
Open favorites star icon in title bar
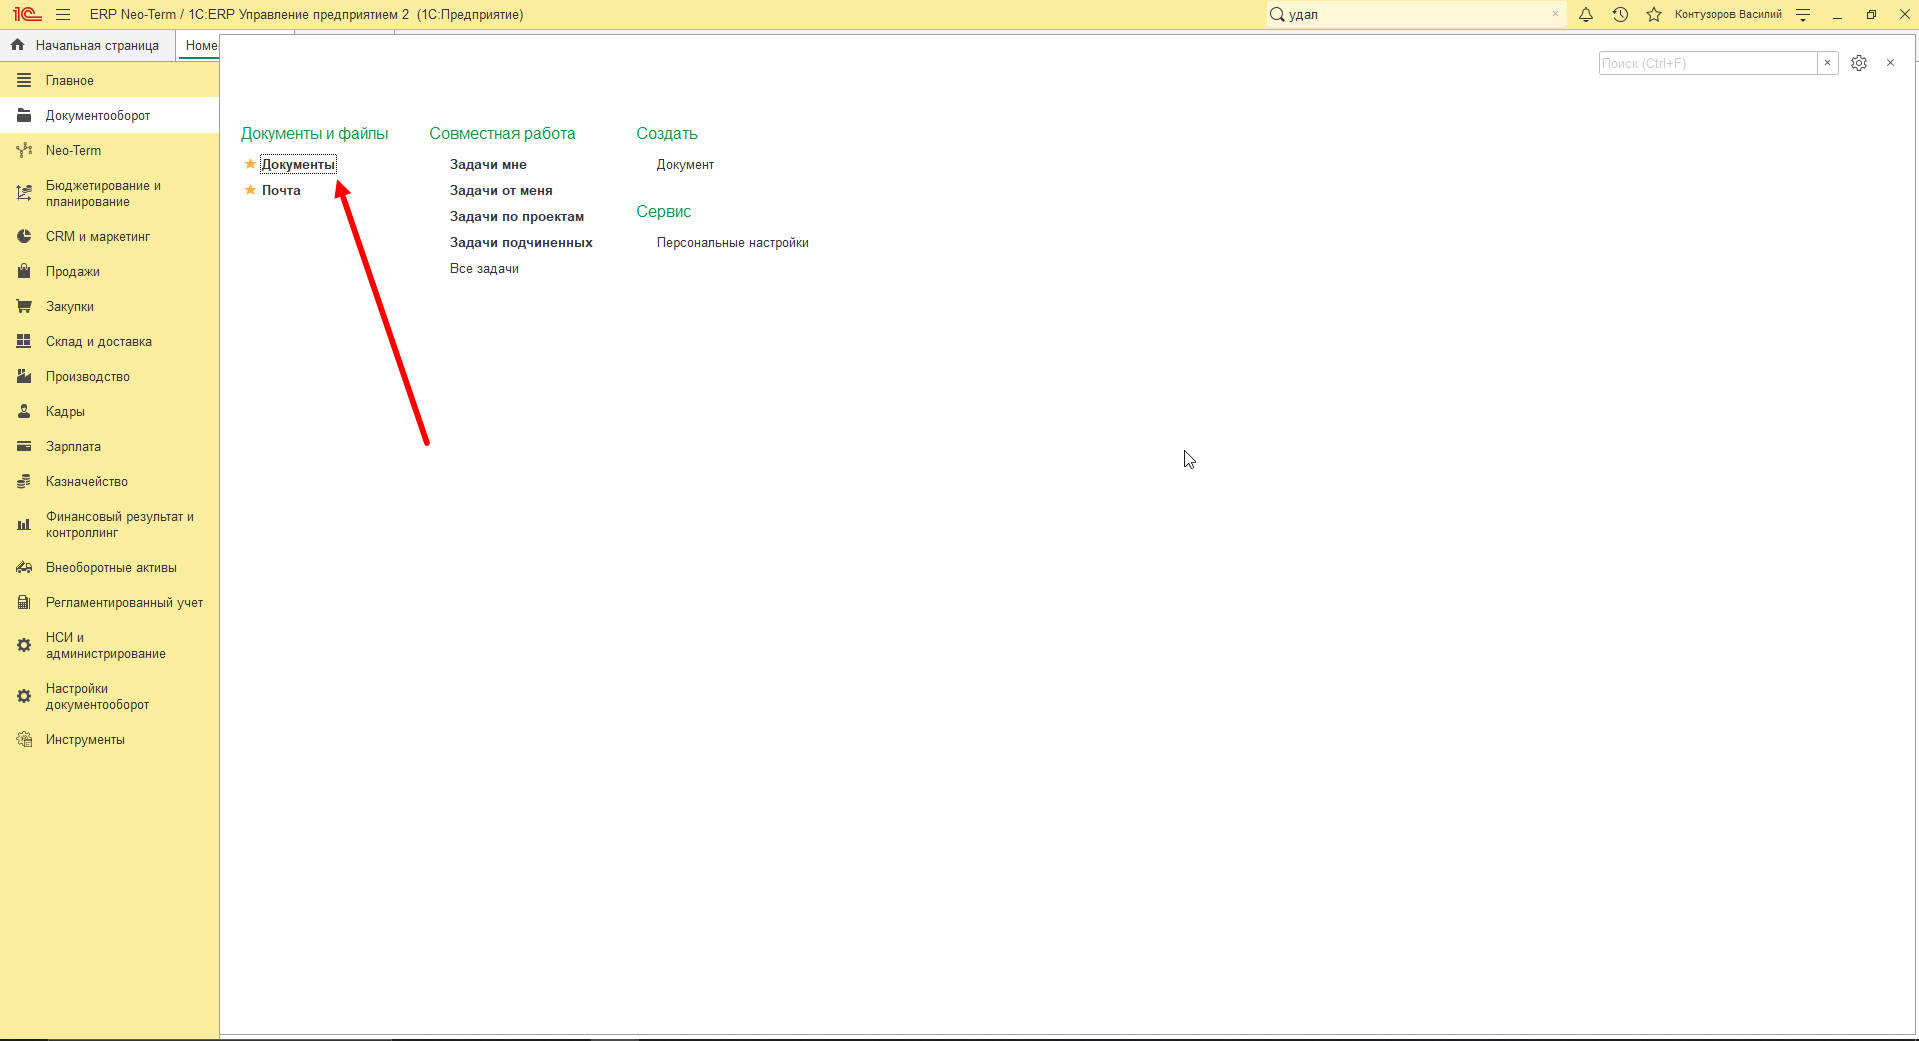coord(1654,15)
